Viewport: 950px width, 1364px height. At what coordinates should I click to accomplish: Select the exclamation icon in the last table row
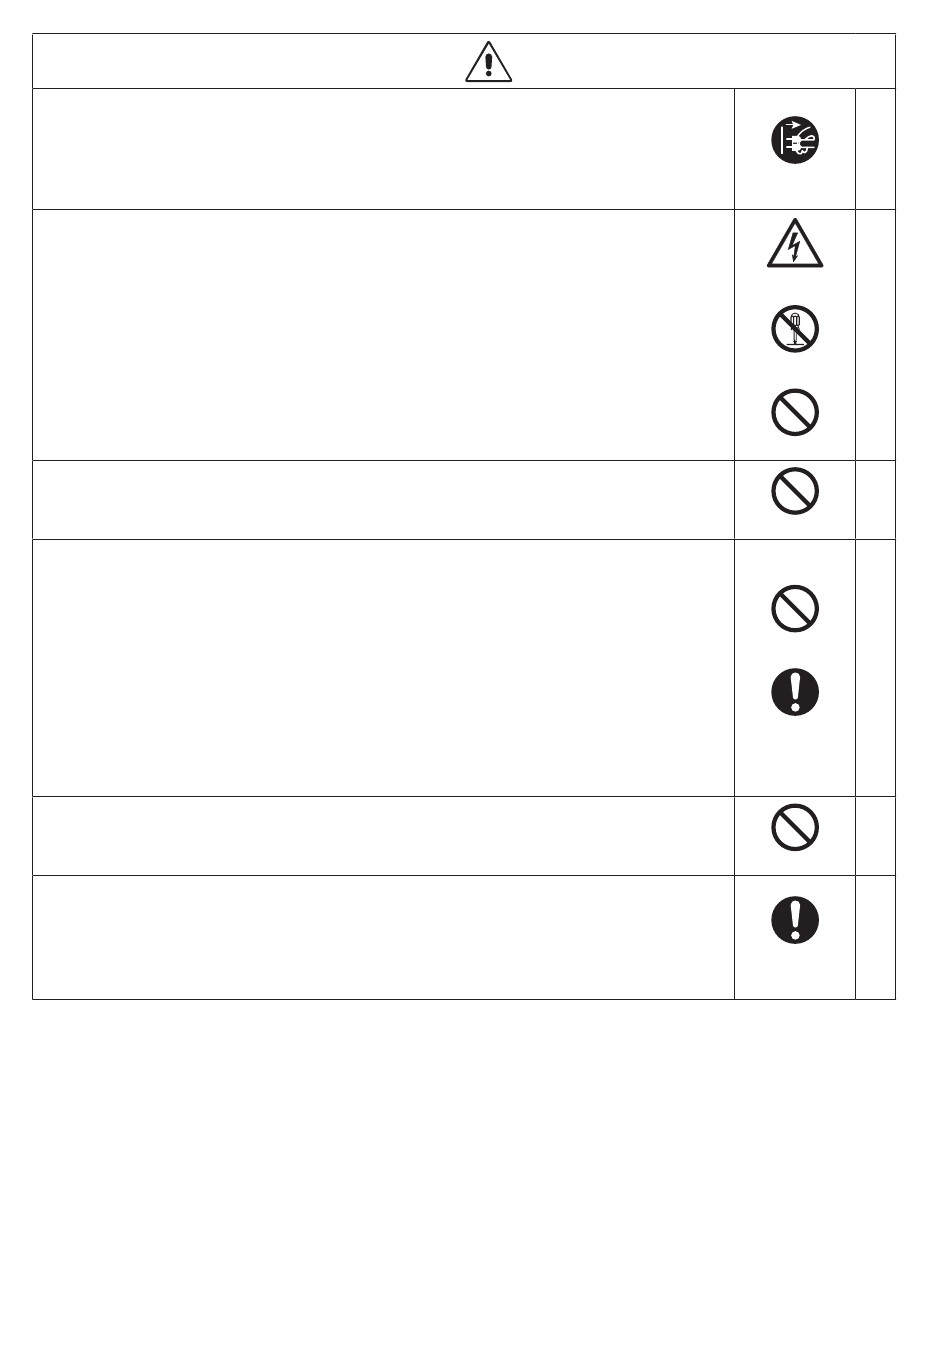(795, 919)
